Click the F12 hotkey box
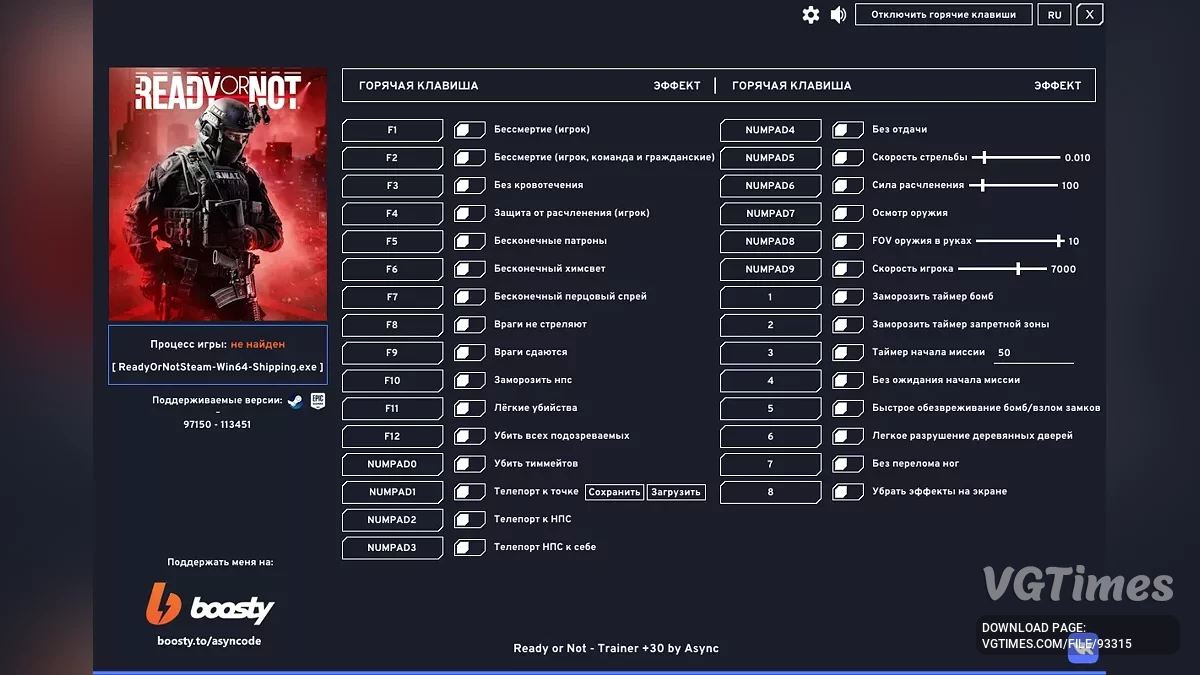 coord(392,436)
